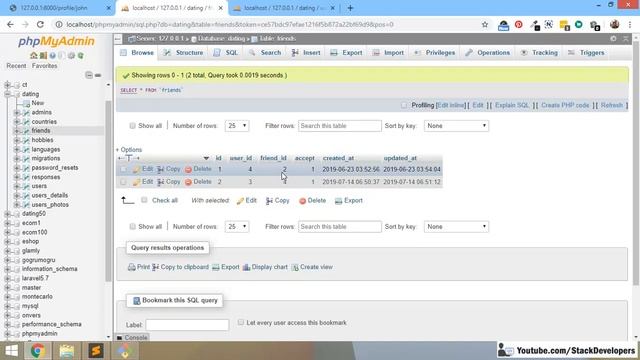Click the Create view icon
The height and width of the screenshot is (360, 640).
(x=295, y=267)
